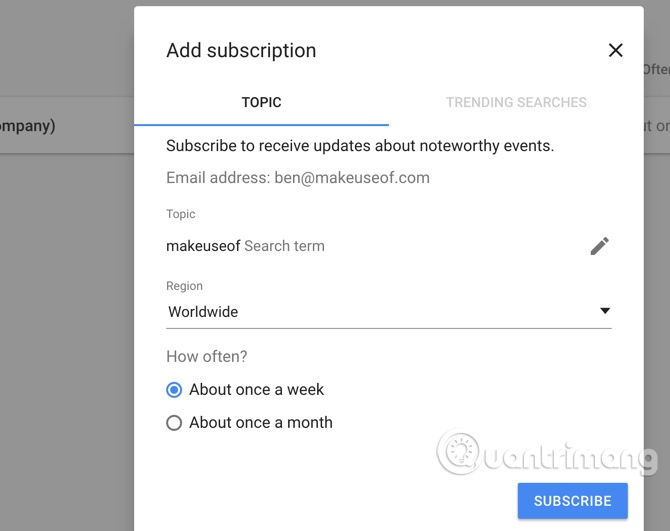Click the pencil icon to edit topic

(x=599, y=246)
